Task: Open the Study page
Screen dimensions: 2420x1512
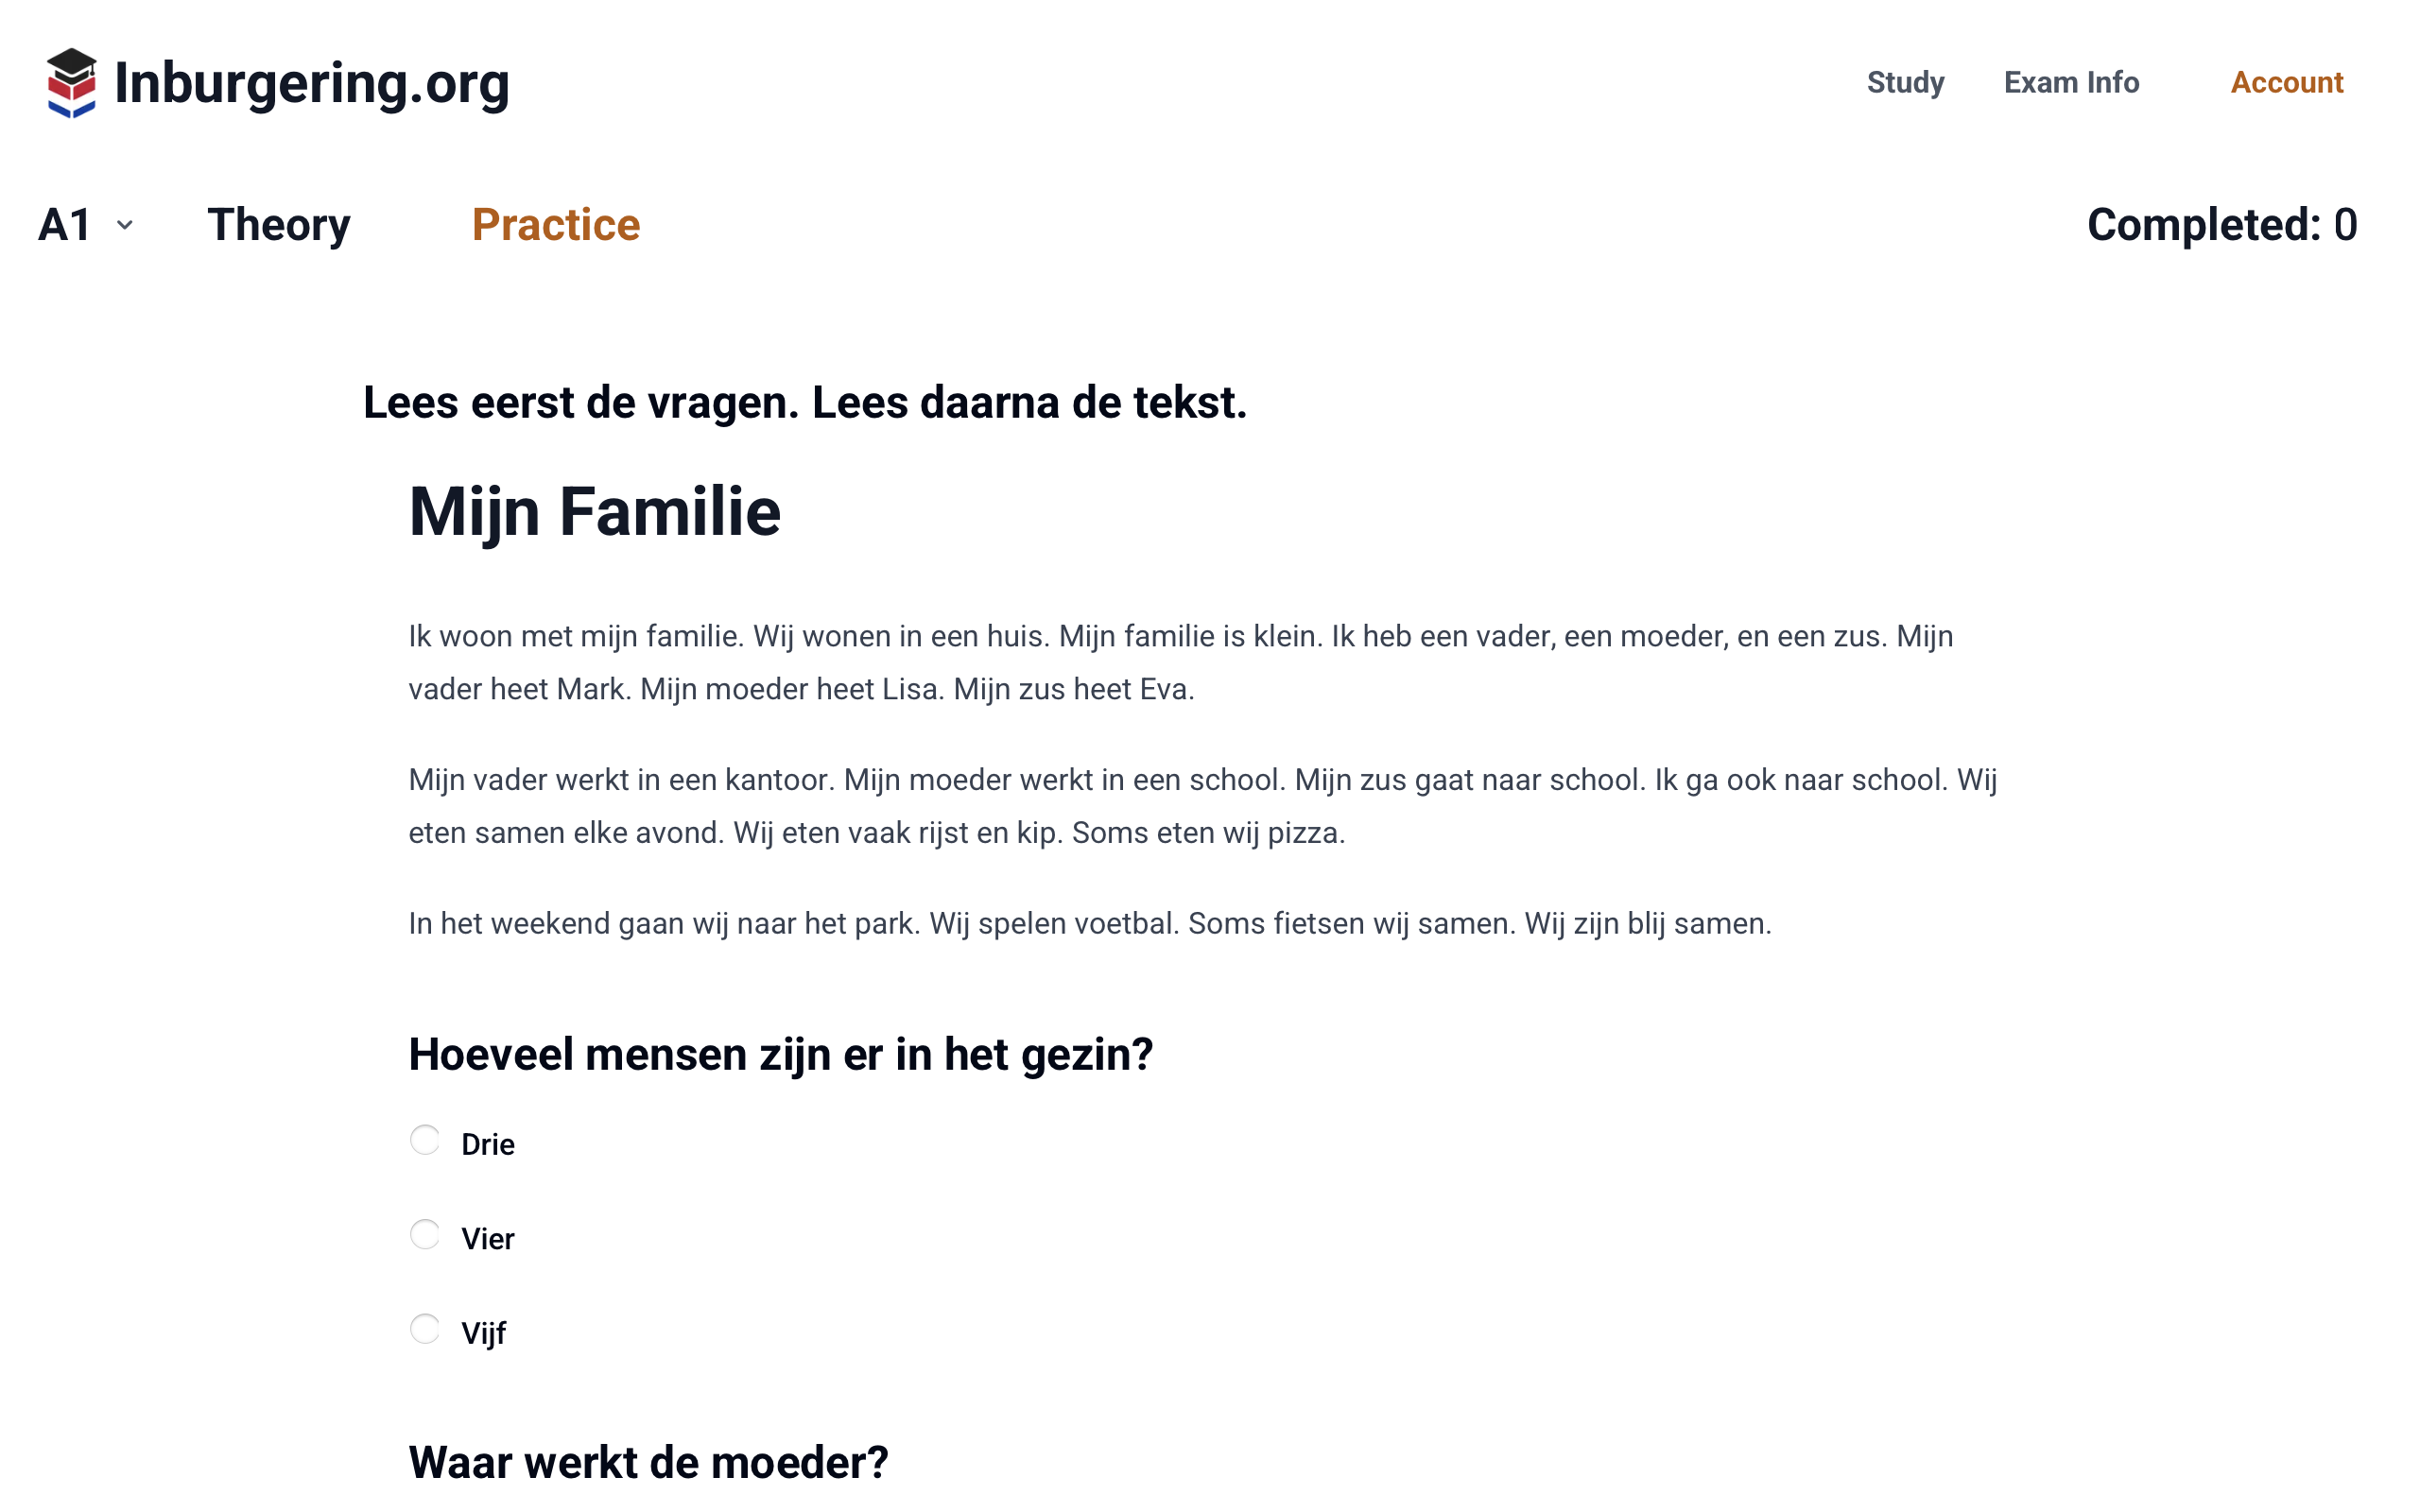Action: pos(1905,83)
